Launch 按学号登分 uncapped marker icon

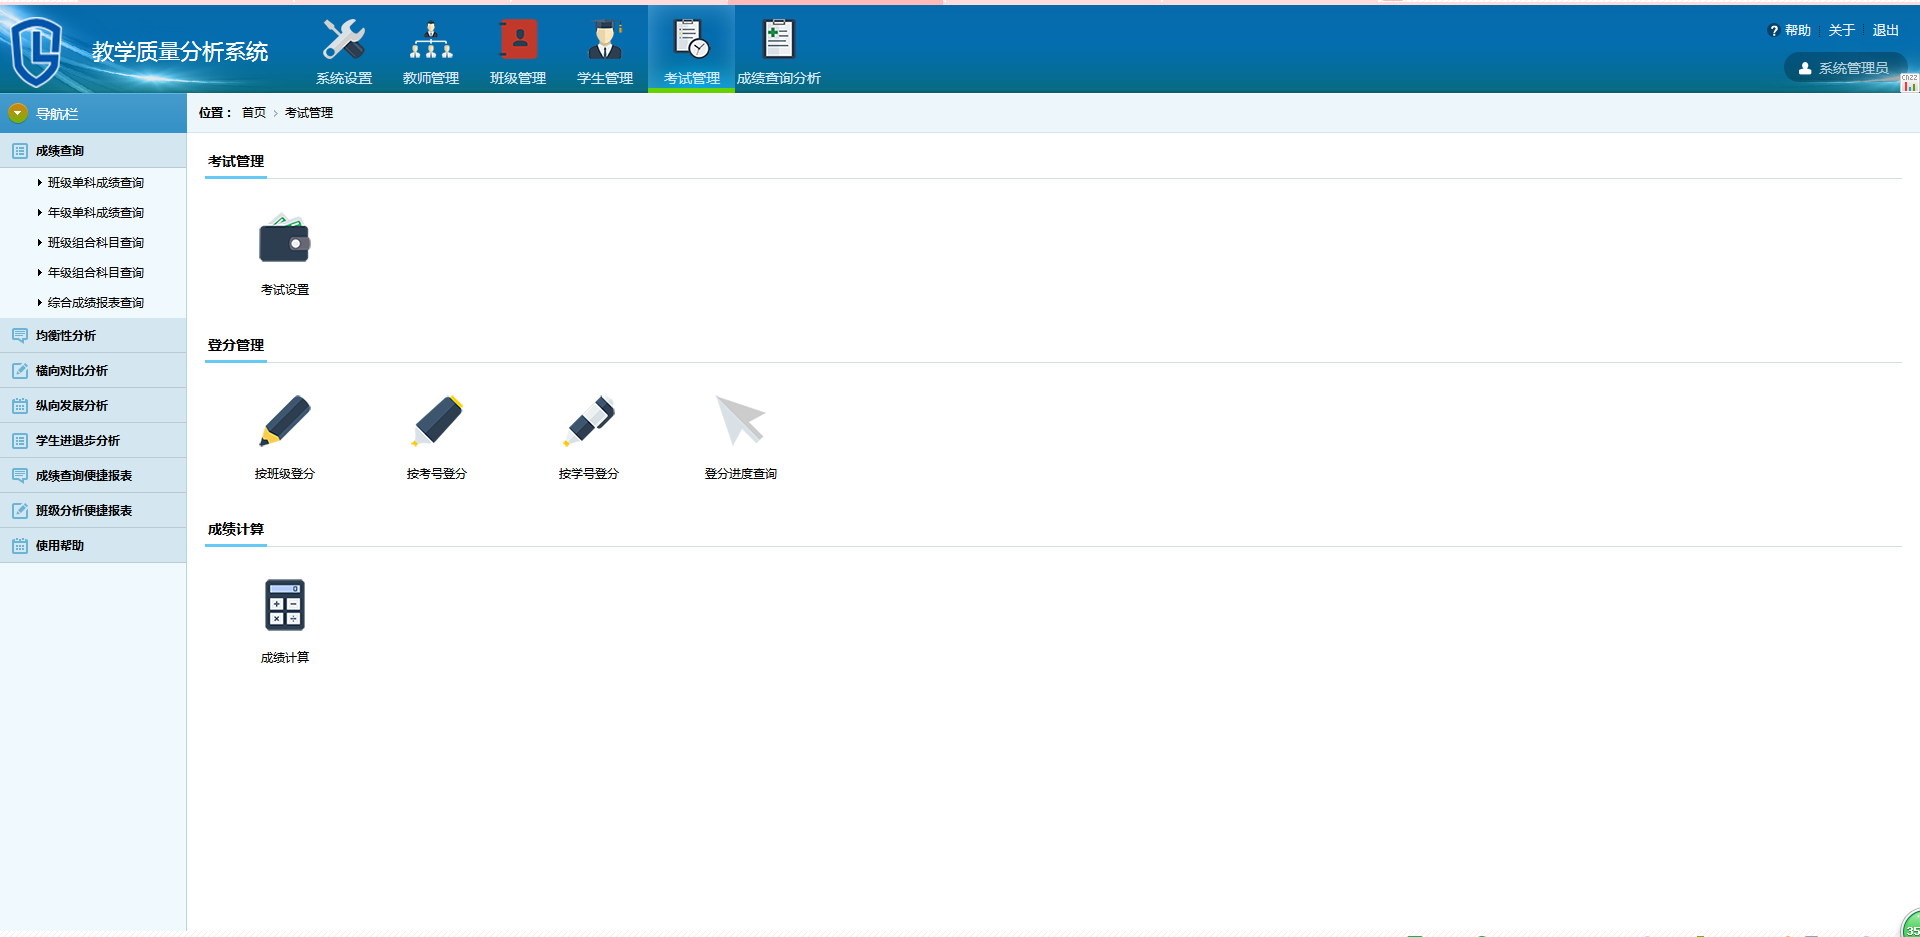pos(589,420)
